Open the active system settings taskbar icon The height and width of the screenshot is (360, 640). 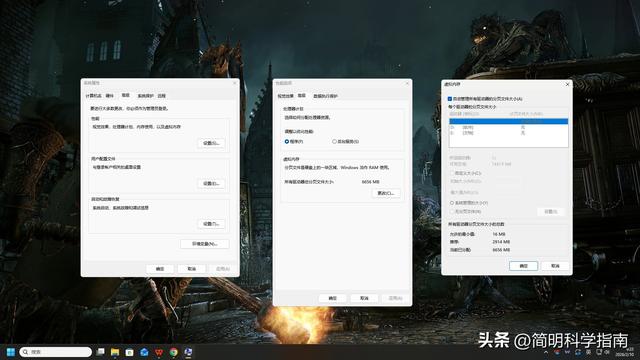(188, 352)
